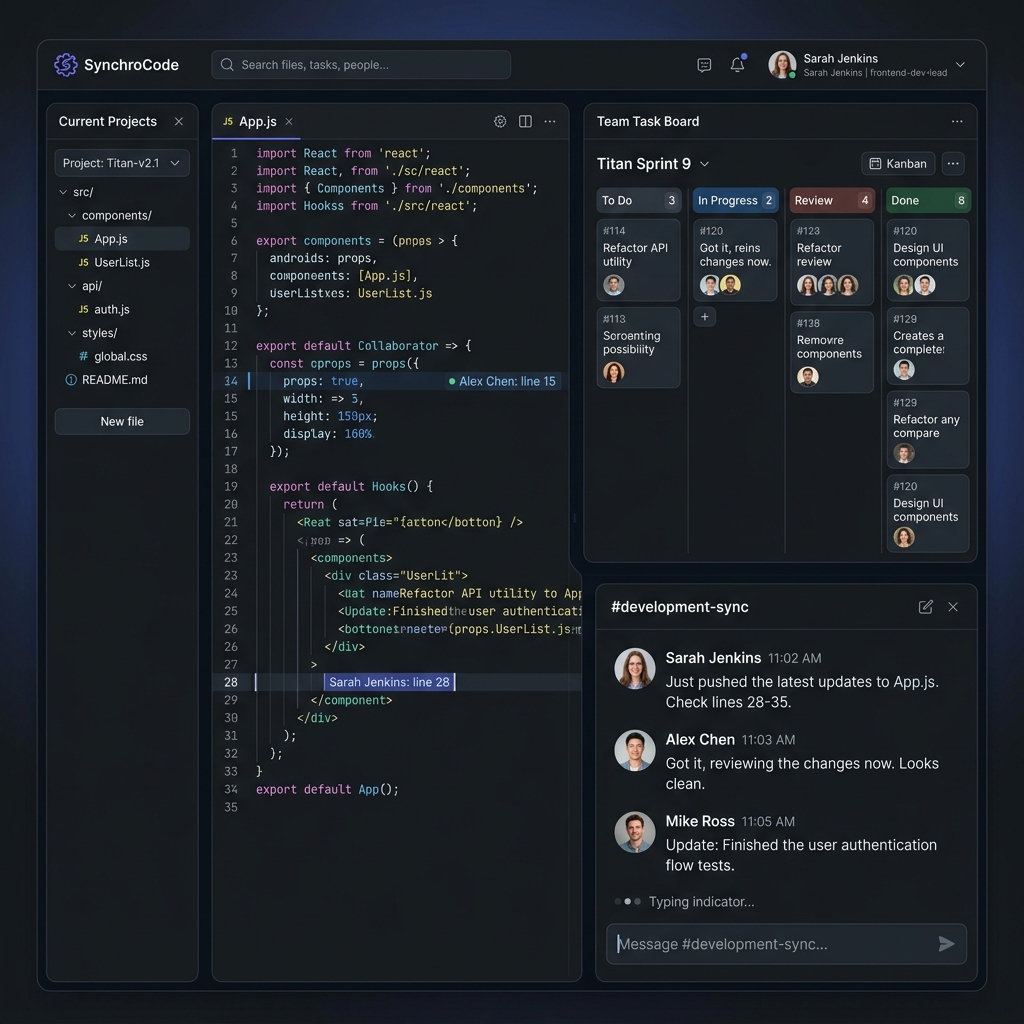Open task #123 Refactor review
The image size is (1024, 1024).
point(832,262)
